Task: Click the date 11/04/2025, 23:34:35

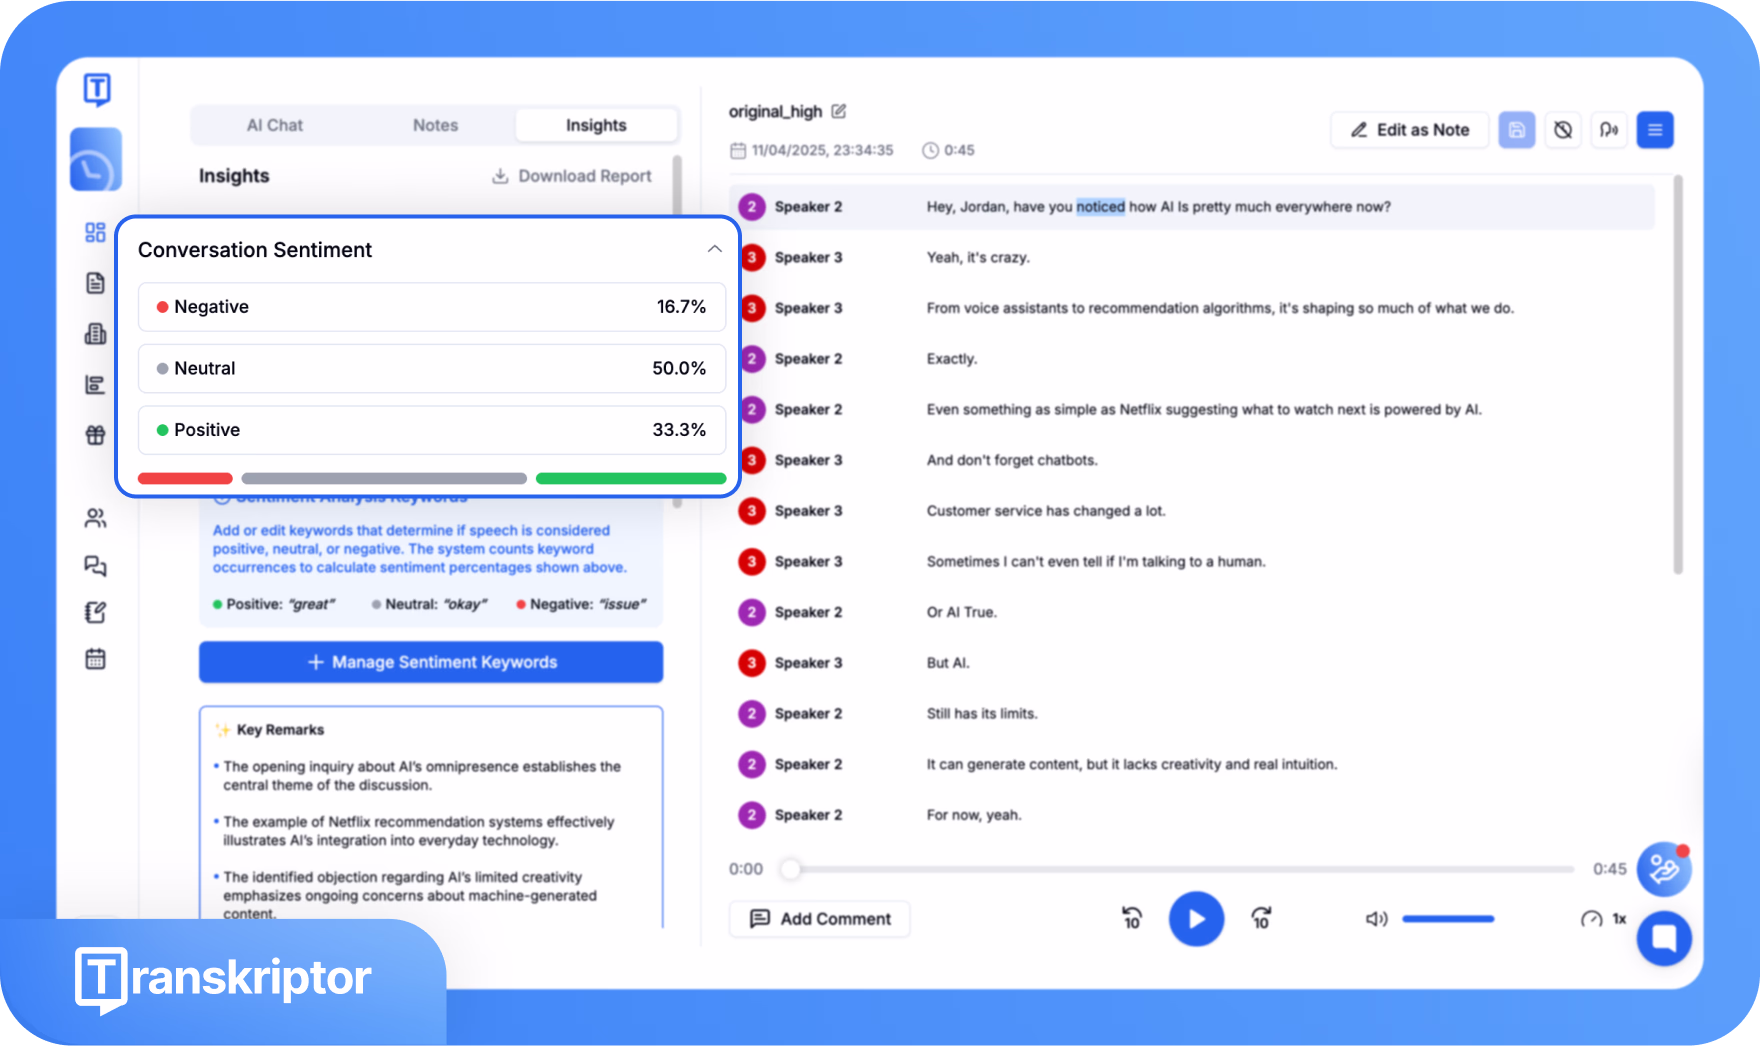Action: click(x=822, y=150)
